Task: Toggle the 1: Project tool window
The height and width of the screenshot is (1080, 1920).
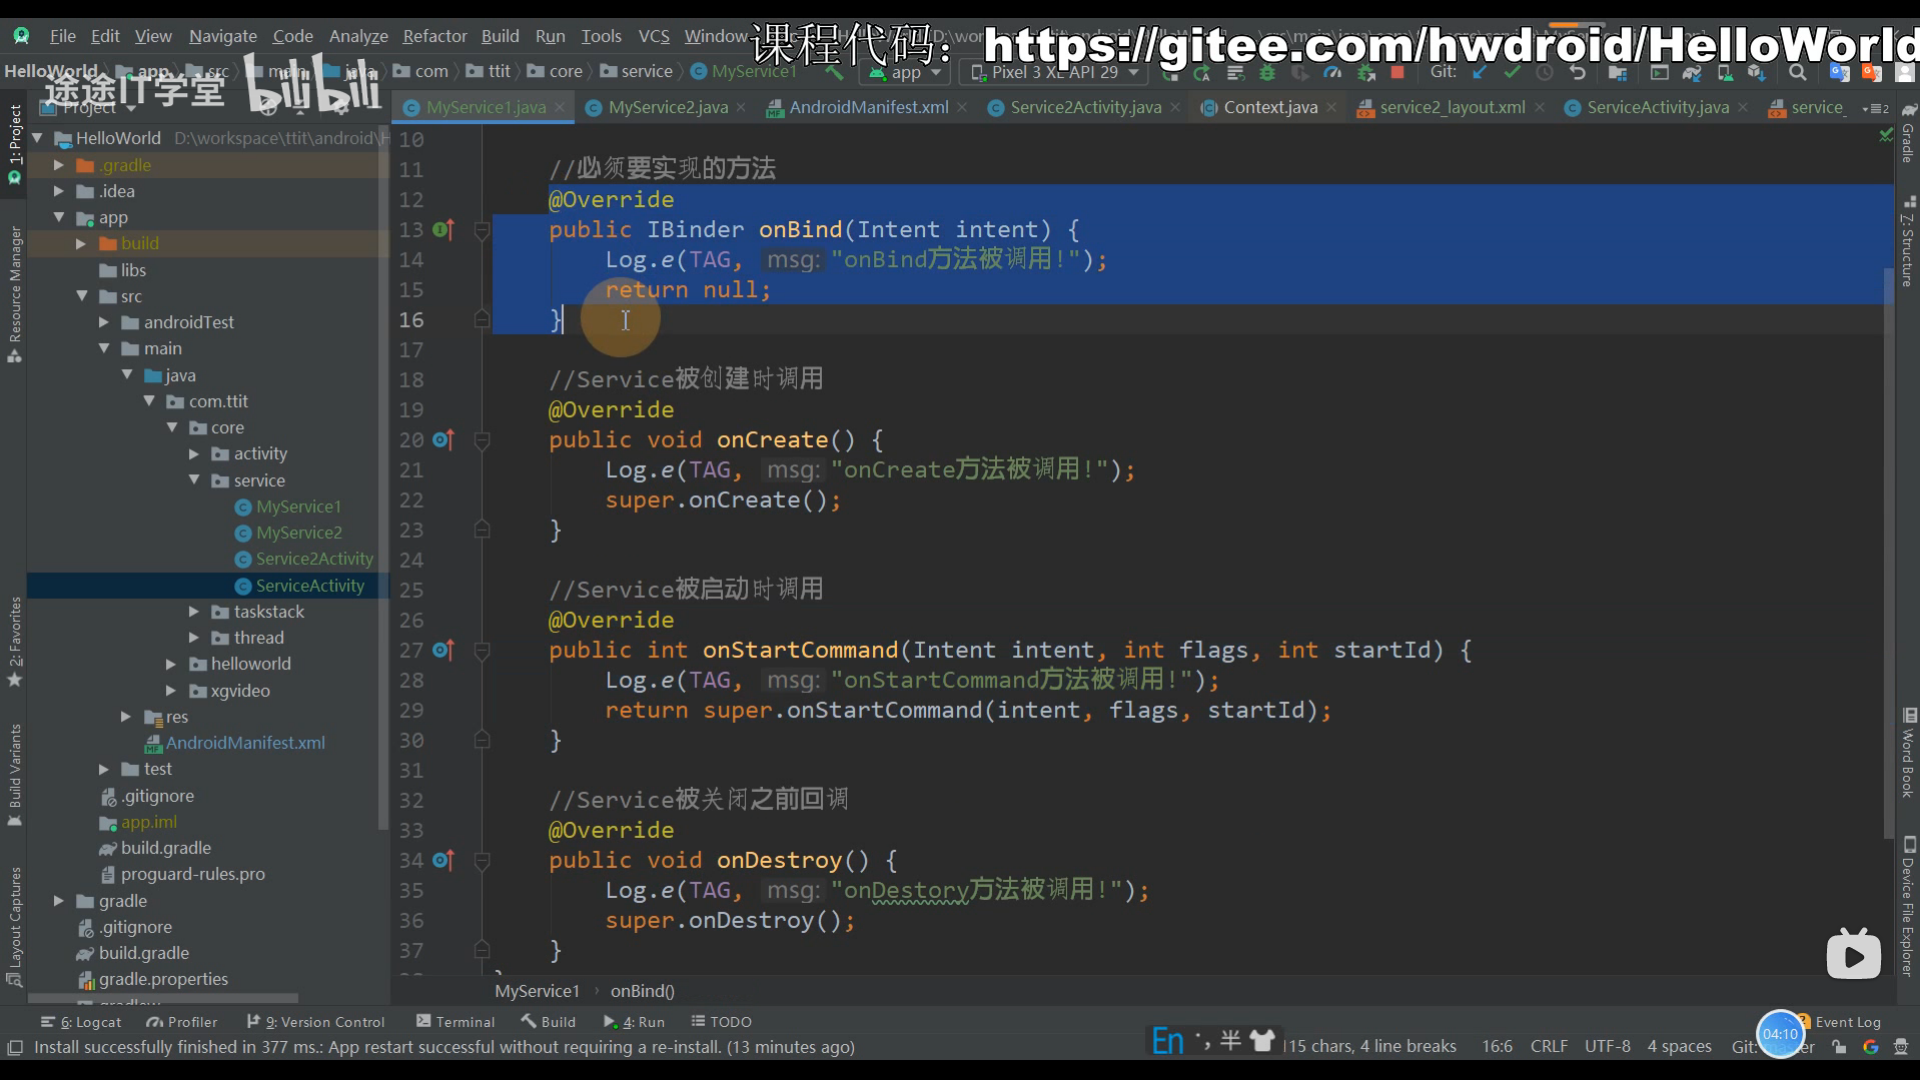Action: tap(14, 143)
